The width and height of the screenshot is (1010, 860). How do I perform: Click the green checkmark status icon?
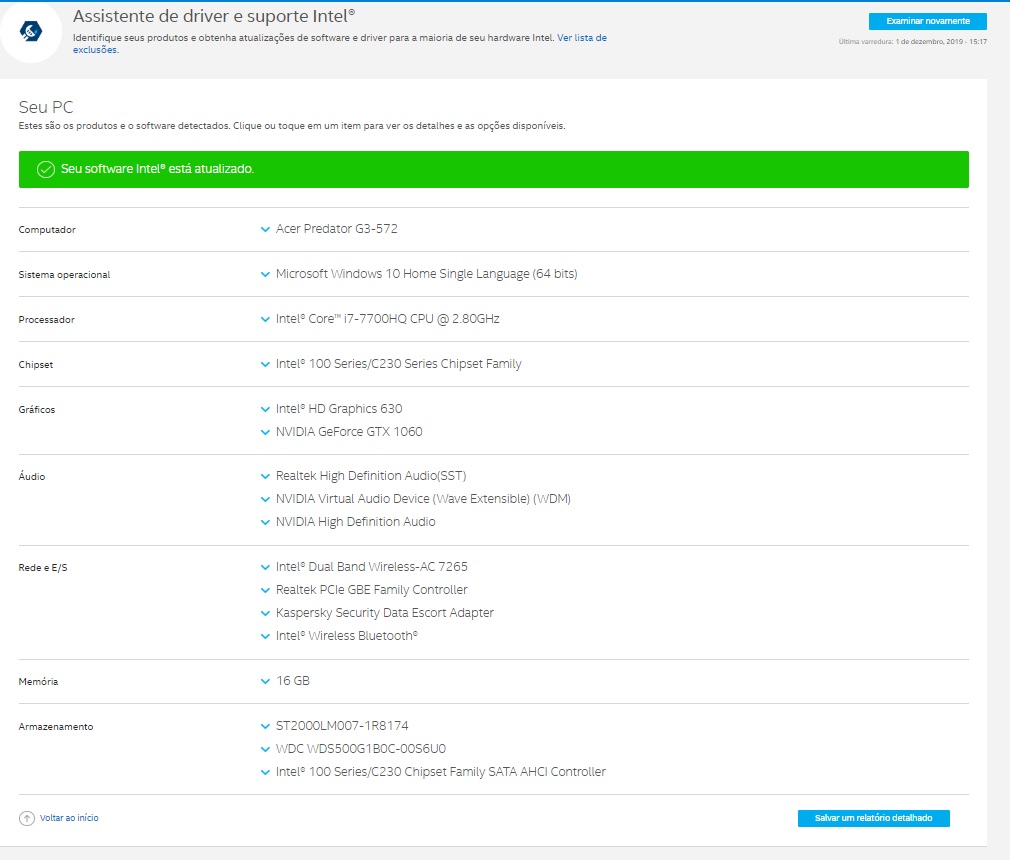(46, 169)
